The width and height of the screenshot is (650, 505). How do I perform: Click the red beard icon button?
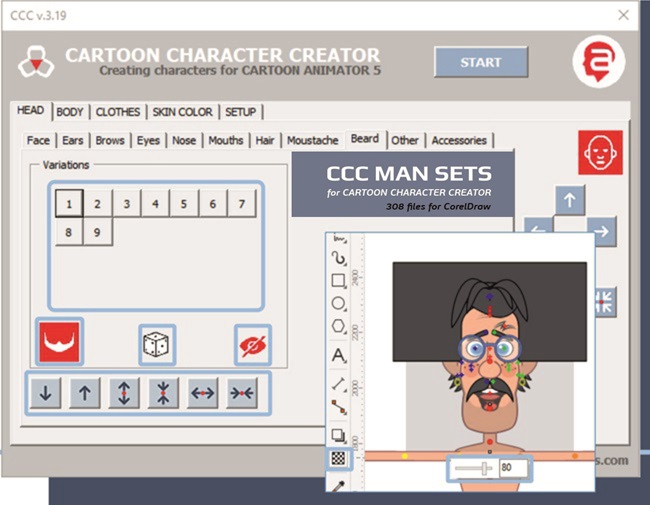point(60,343)
